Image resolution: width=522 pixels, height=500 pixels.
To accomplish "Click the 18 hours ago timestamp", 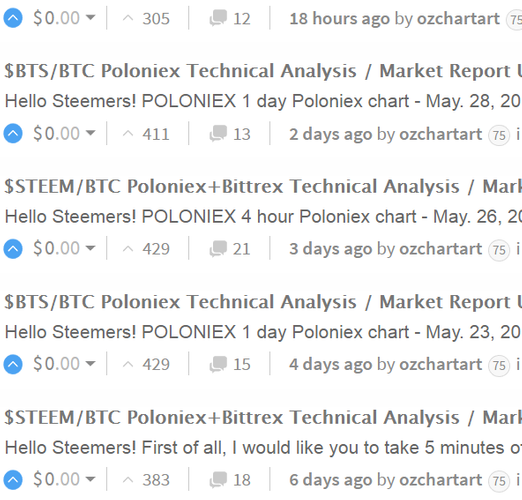I will [339, 19].
